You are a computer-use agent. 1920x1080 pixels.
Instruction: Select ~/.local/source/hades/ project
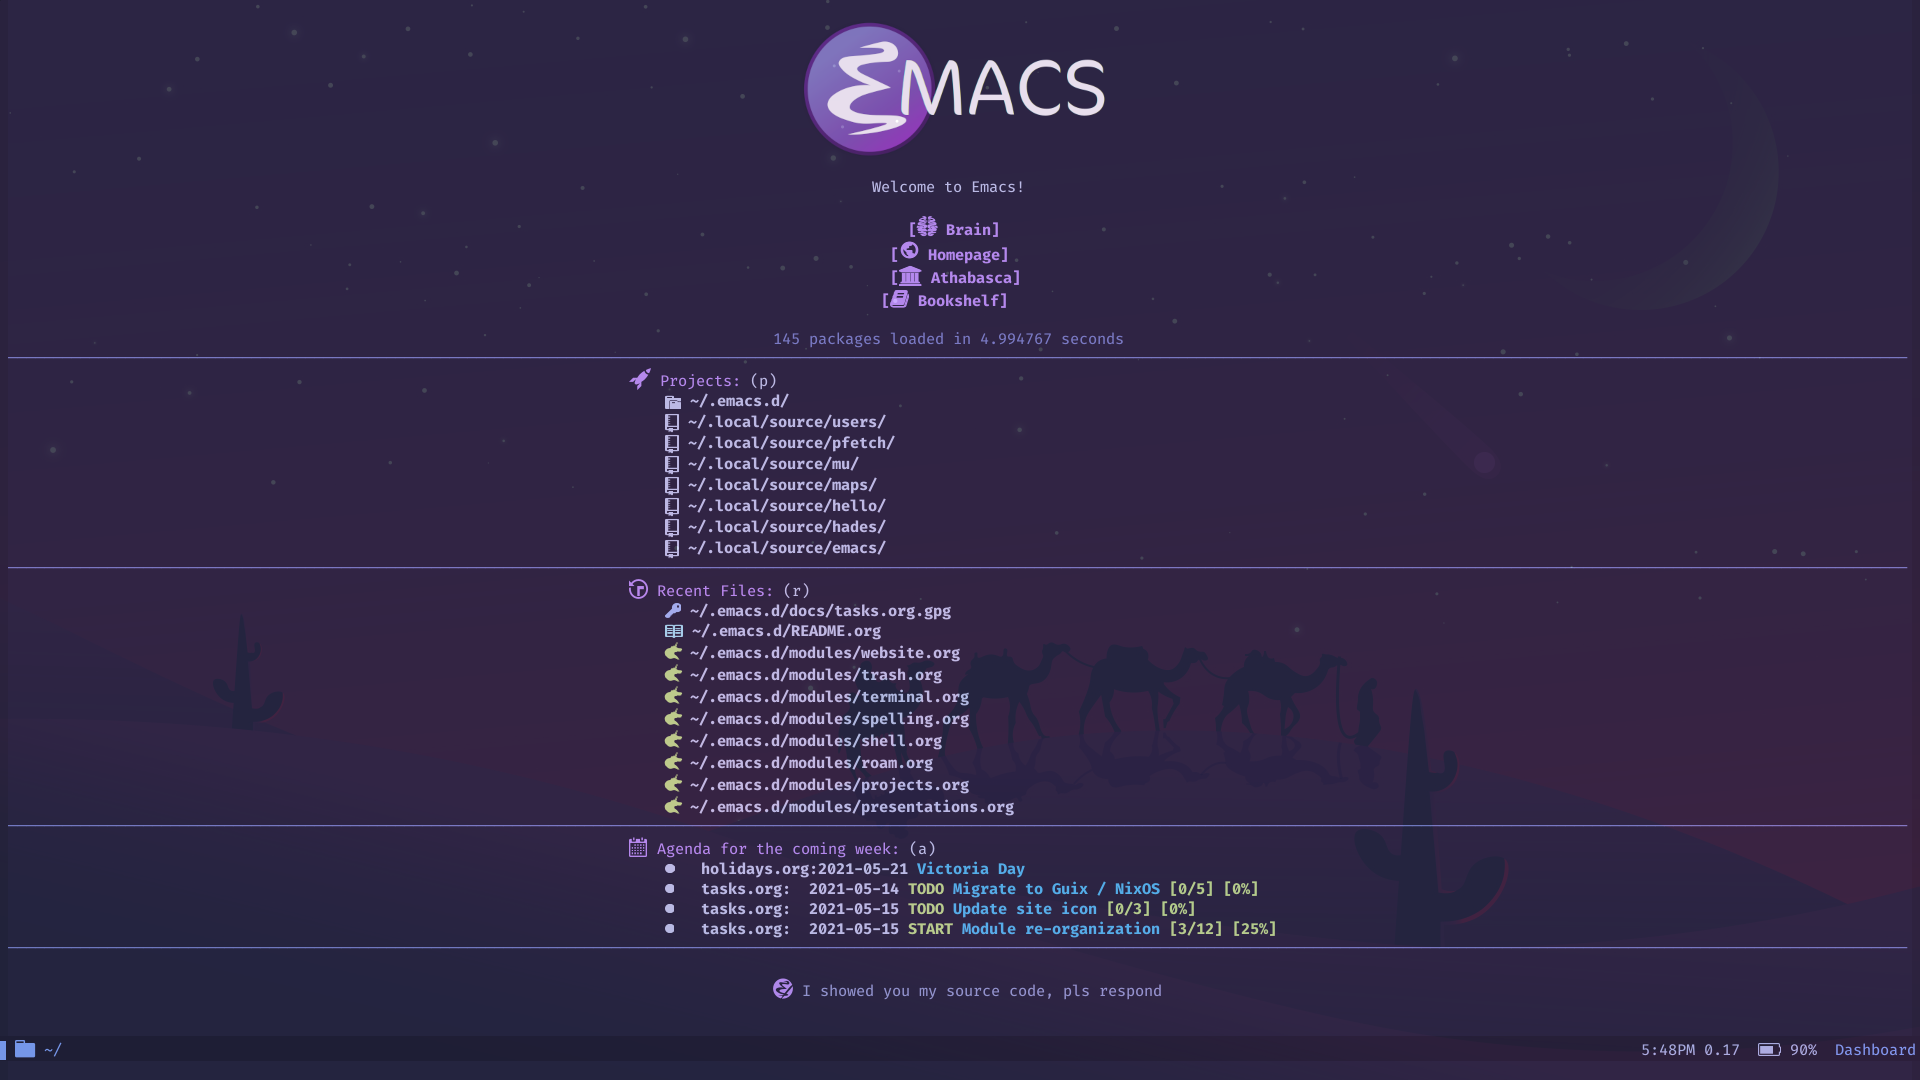click(x=785, y=526)
